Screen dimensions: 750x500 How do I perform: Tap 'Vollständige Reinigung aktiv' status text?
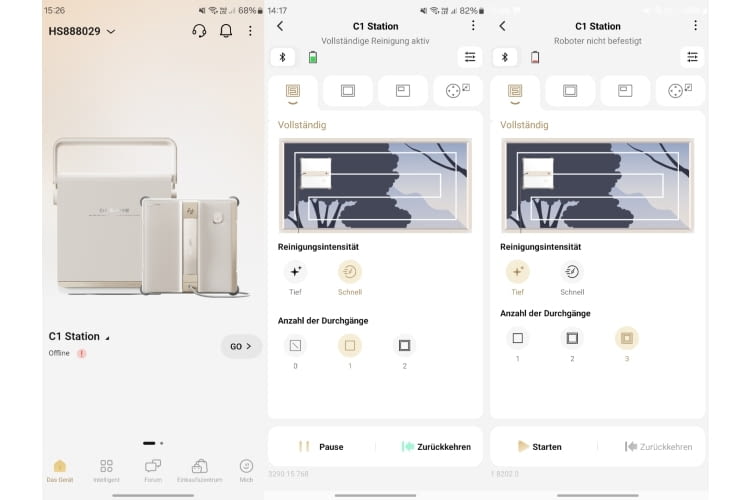(x=375, y=41)
